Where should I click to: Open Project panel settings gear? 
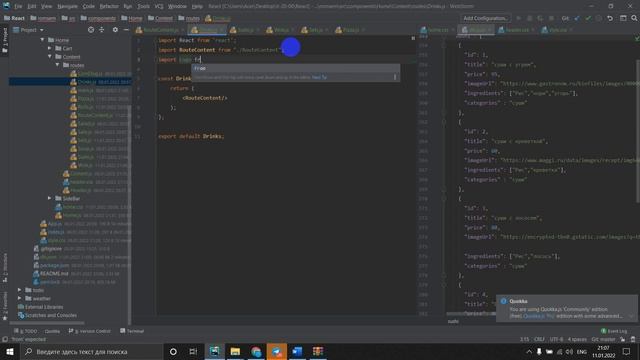point(116,30)
